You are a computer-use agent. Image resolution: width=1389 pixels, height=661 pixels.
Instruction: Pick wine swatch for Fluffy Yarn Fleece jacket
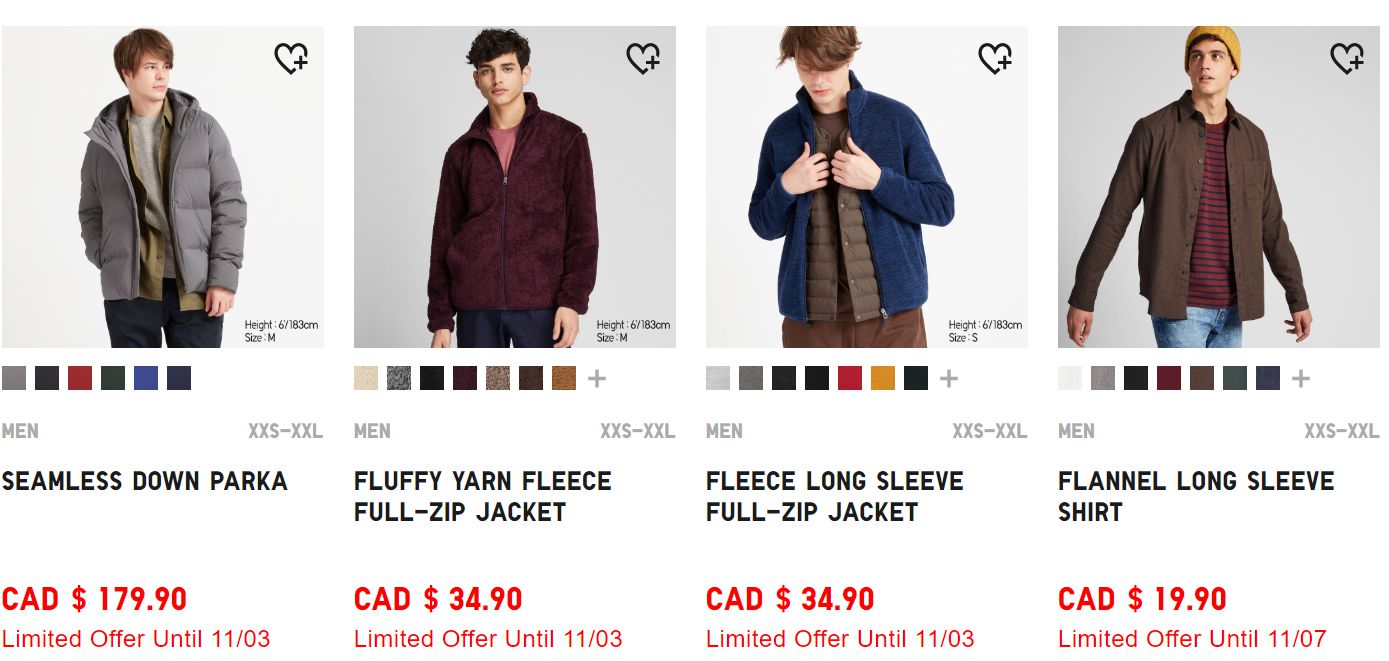[x=465, y=378]
